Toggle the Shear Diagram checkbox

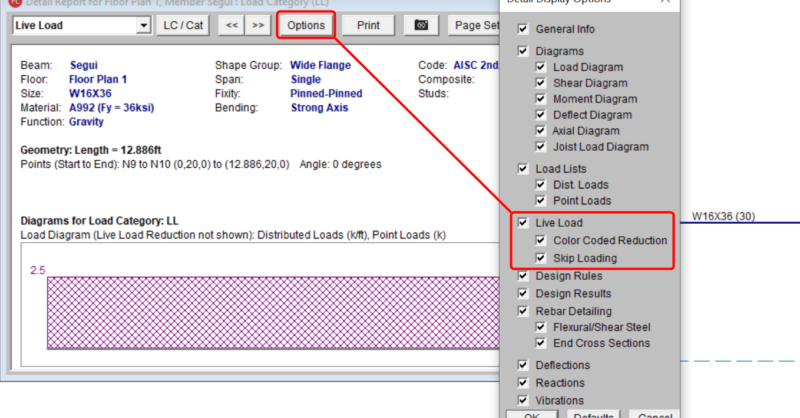click(541, 84)
